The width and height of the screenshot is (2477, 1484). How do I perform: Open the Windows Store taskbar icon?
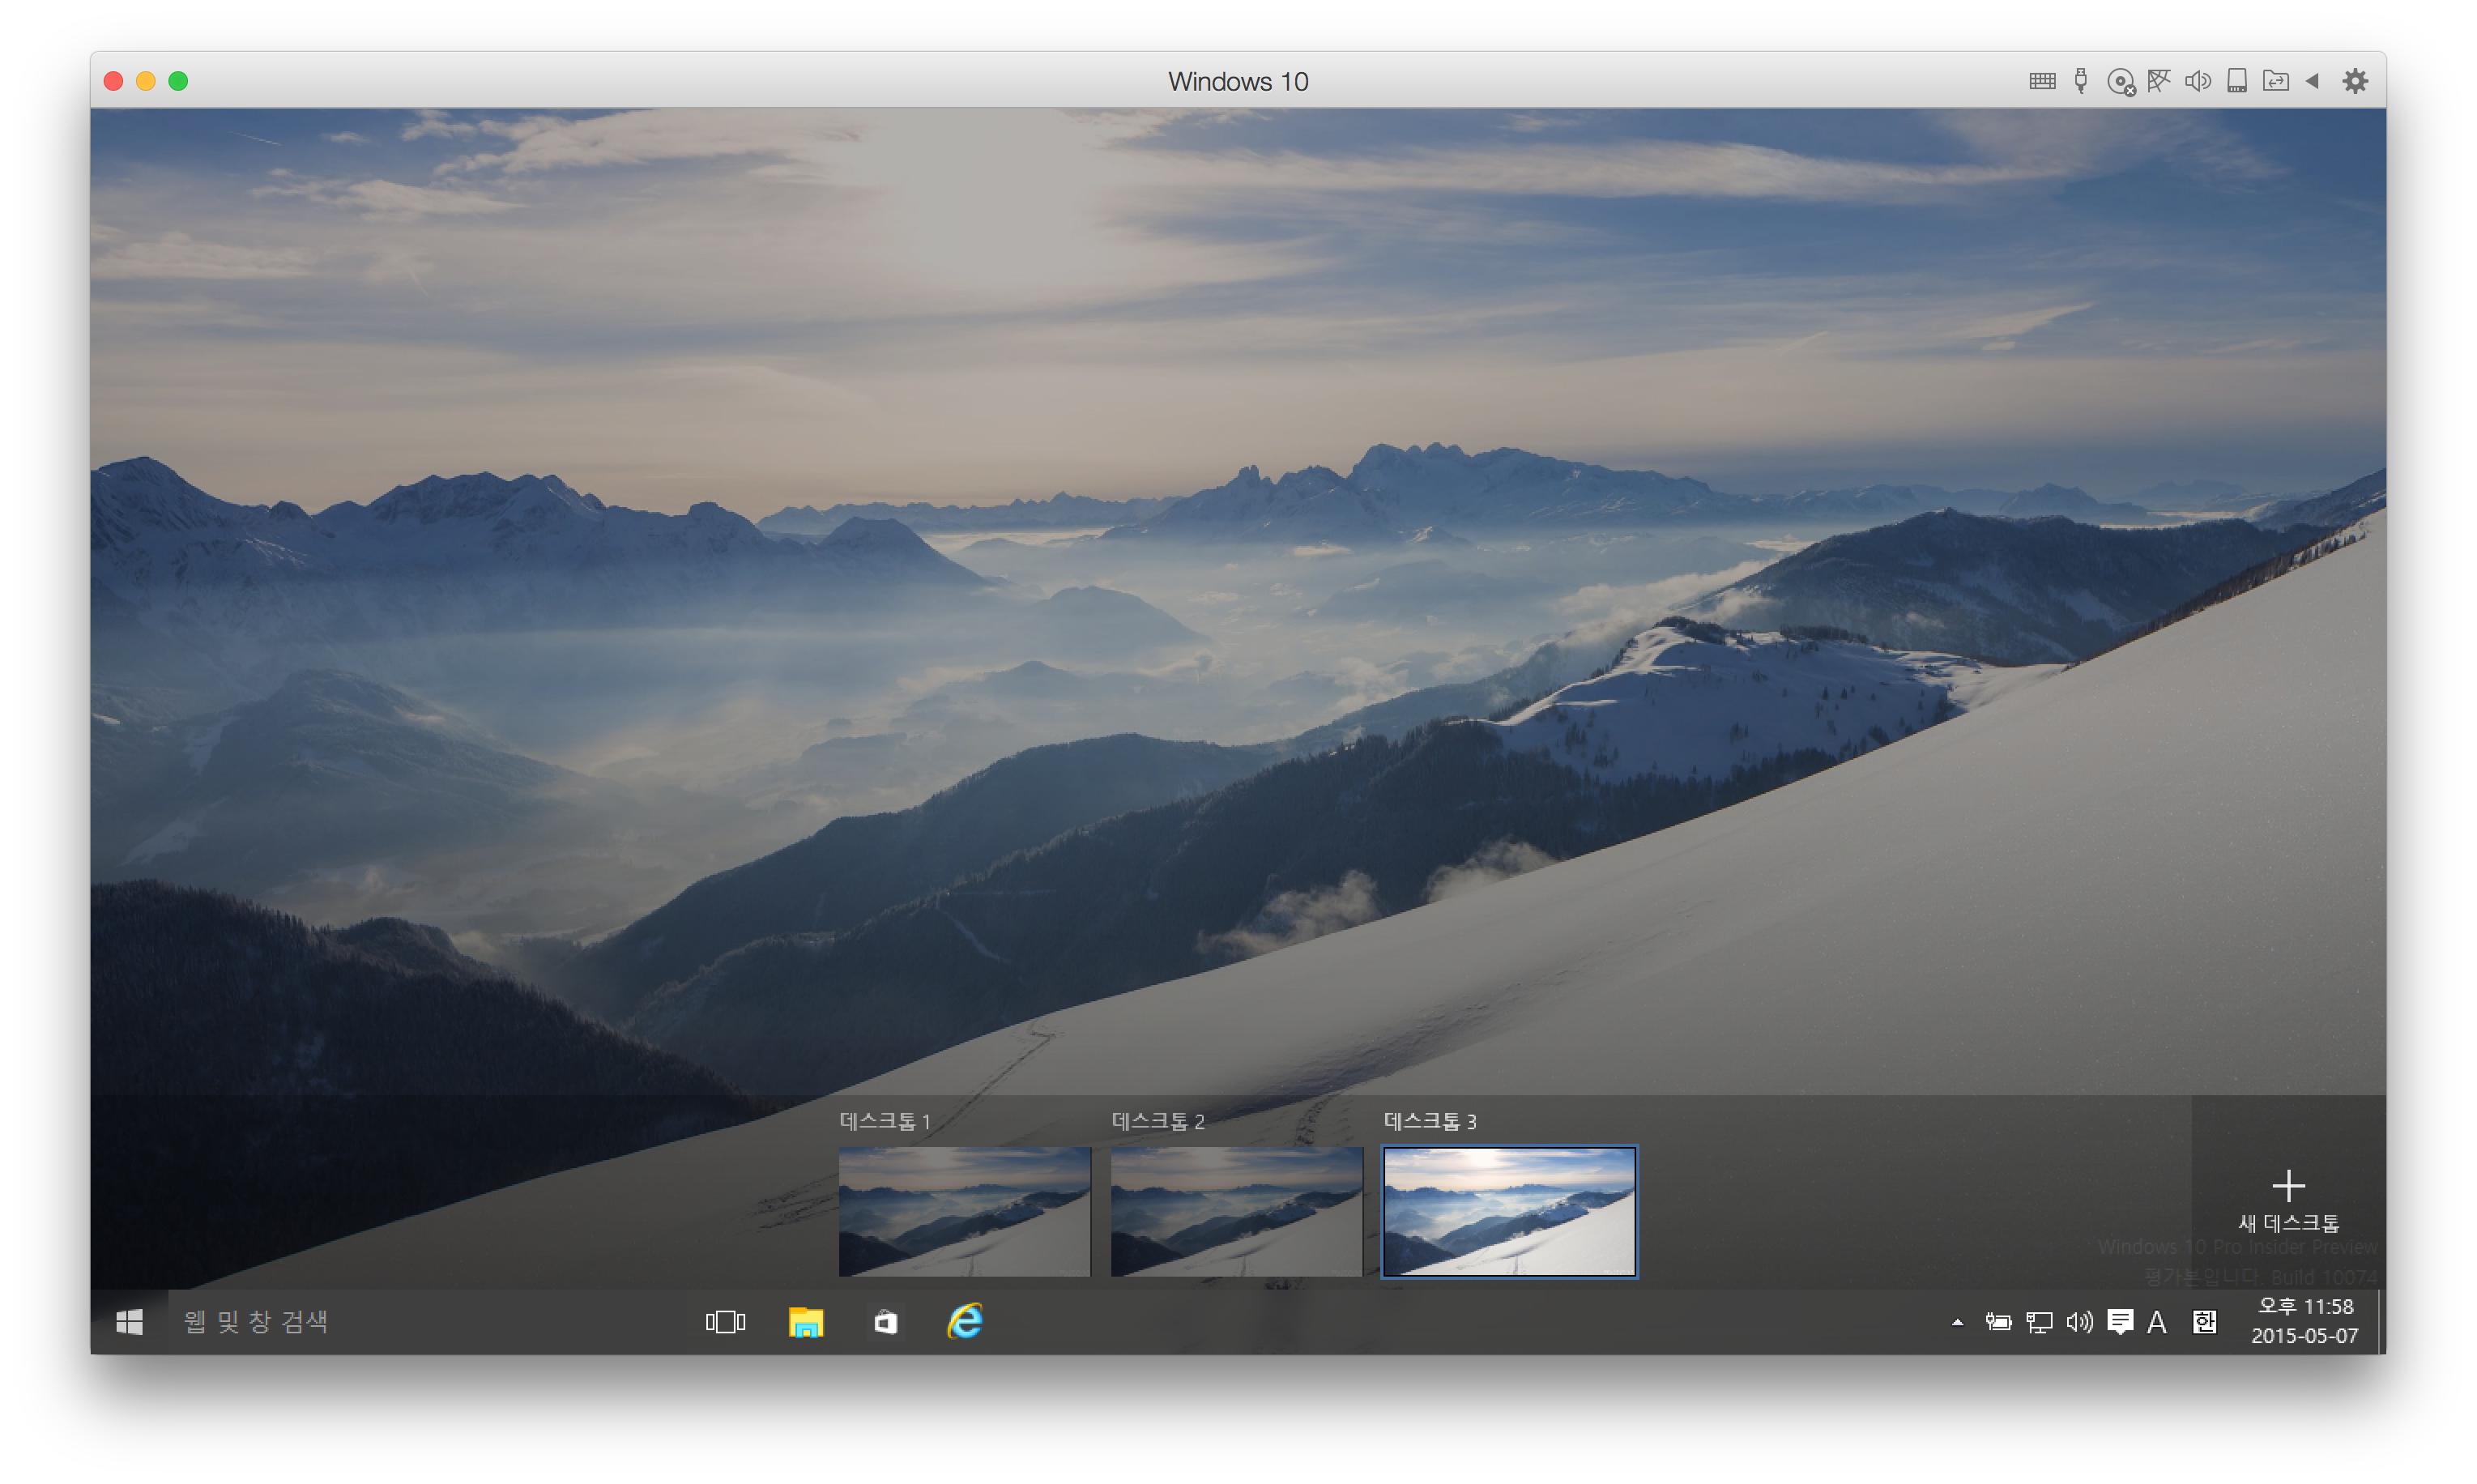point(886,1322)
